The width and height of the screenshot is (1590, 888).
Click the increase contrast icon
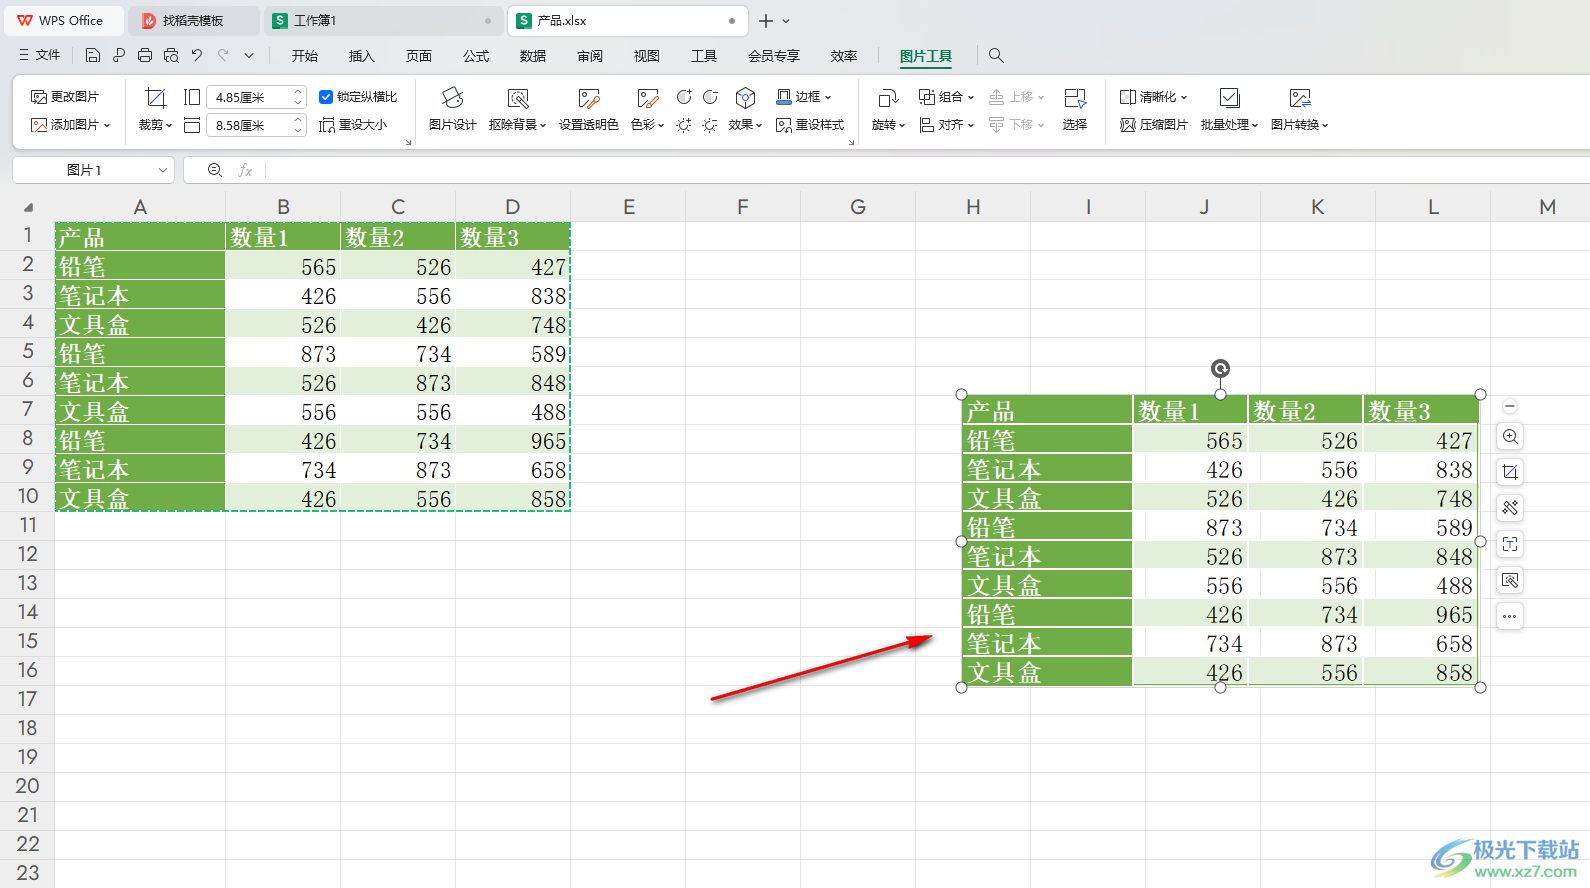pyautogui.click(x=684, y=97)
